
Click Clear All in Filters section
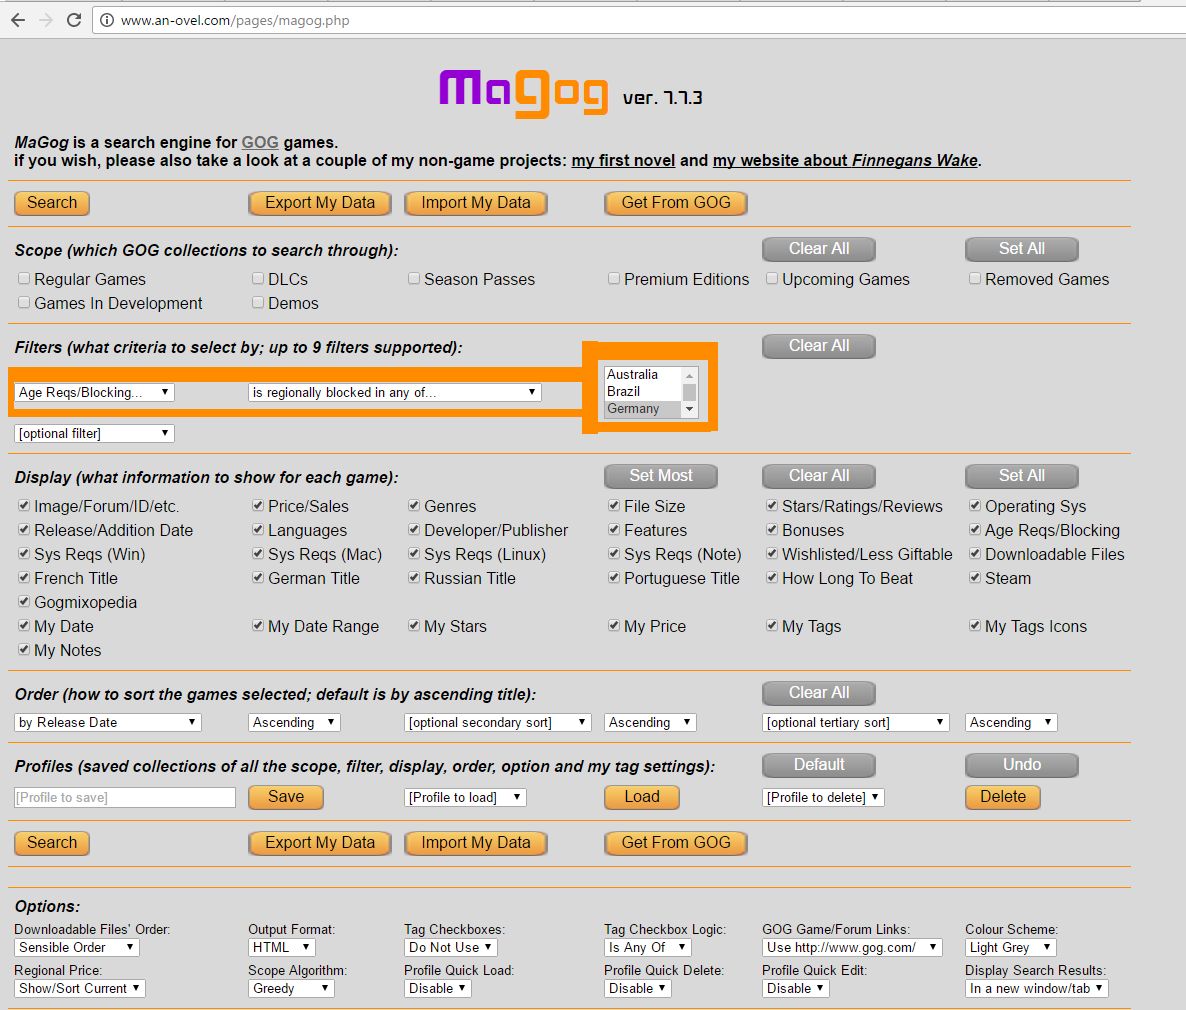[x=819, y=346]
